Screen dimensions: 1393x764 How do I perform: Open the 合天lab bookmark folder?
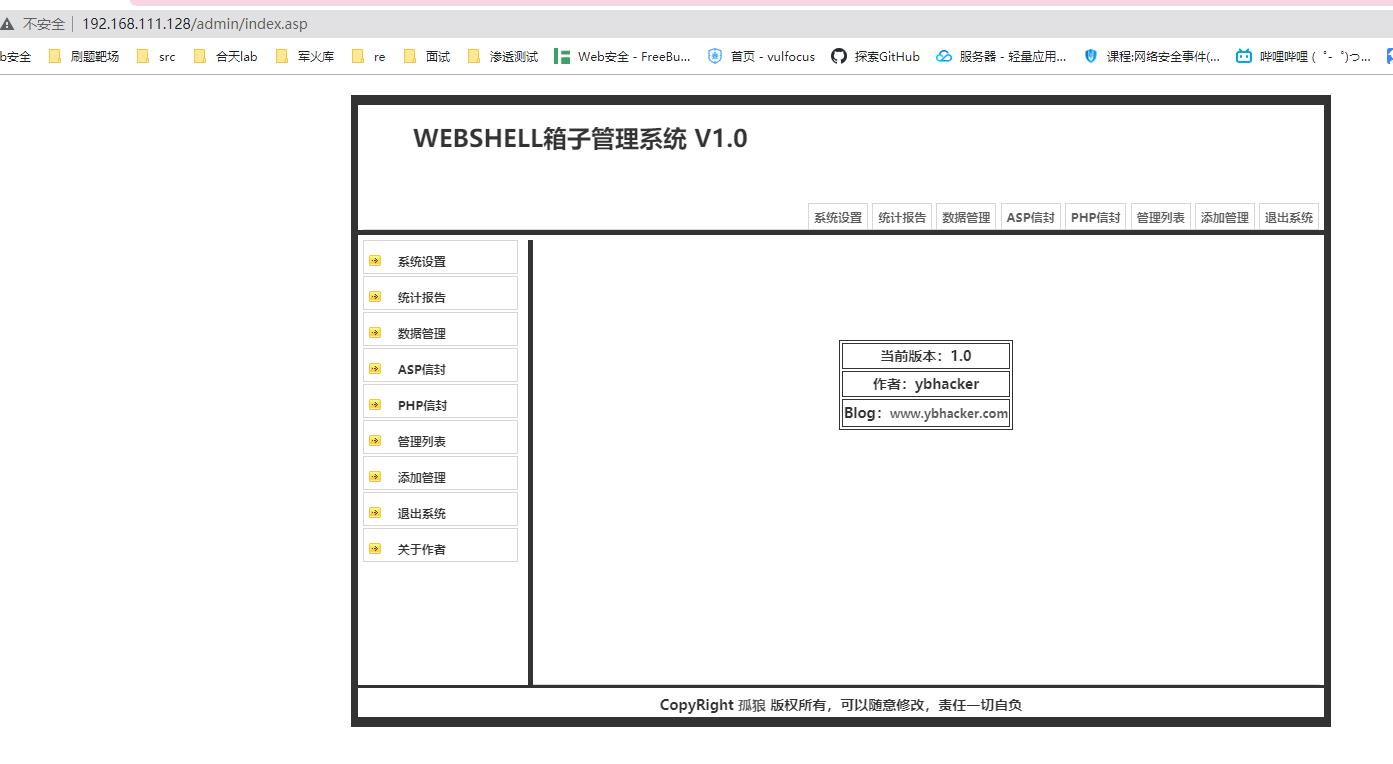coord(225,56)
